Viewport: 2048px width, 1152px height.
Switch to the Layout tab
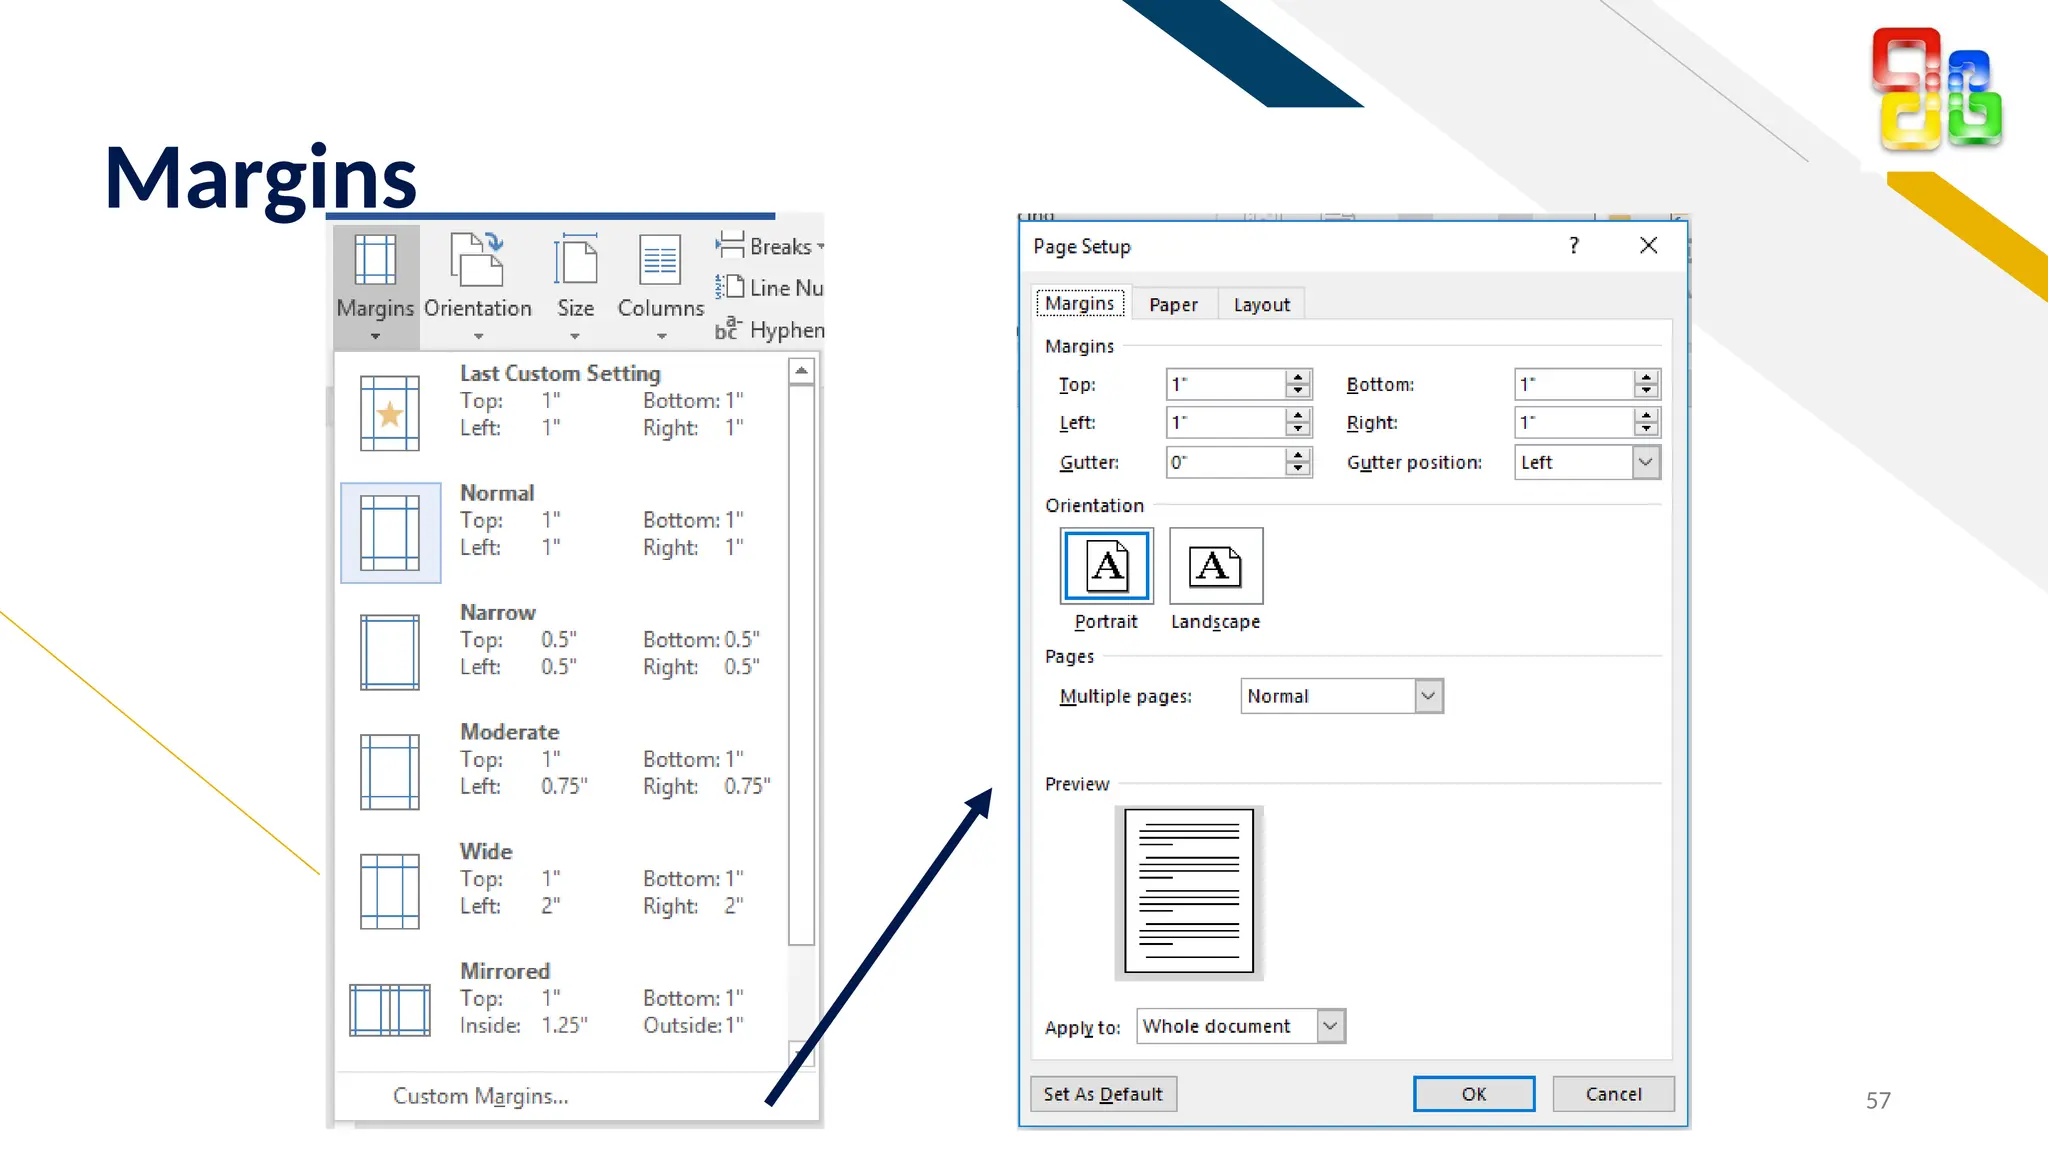coord(1261,304)
